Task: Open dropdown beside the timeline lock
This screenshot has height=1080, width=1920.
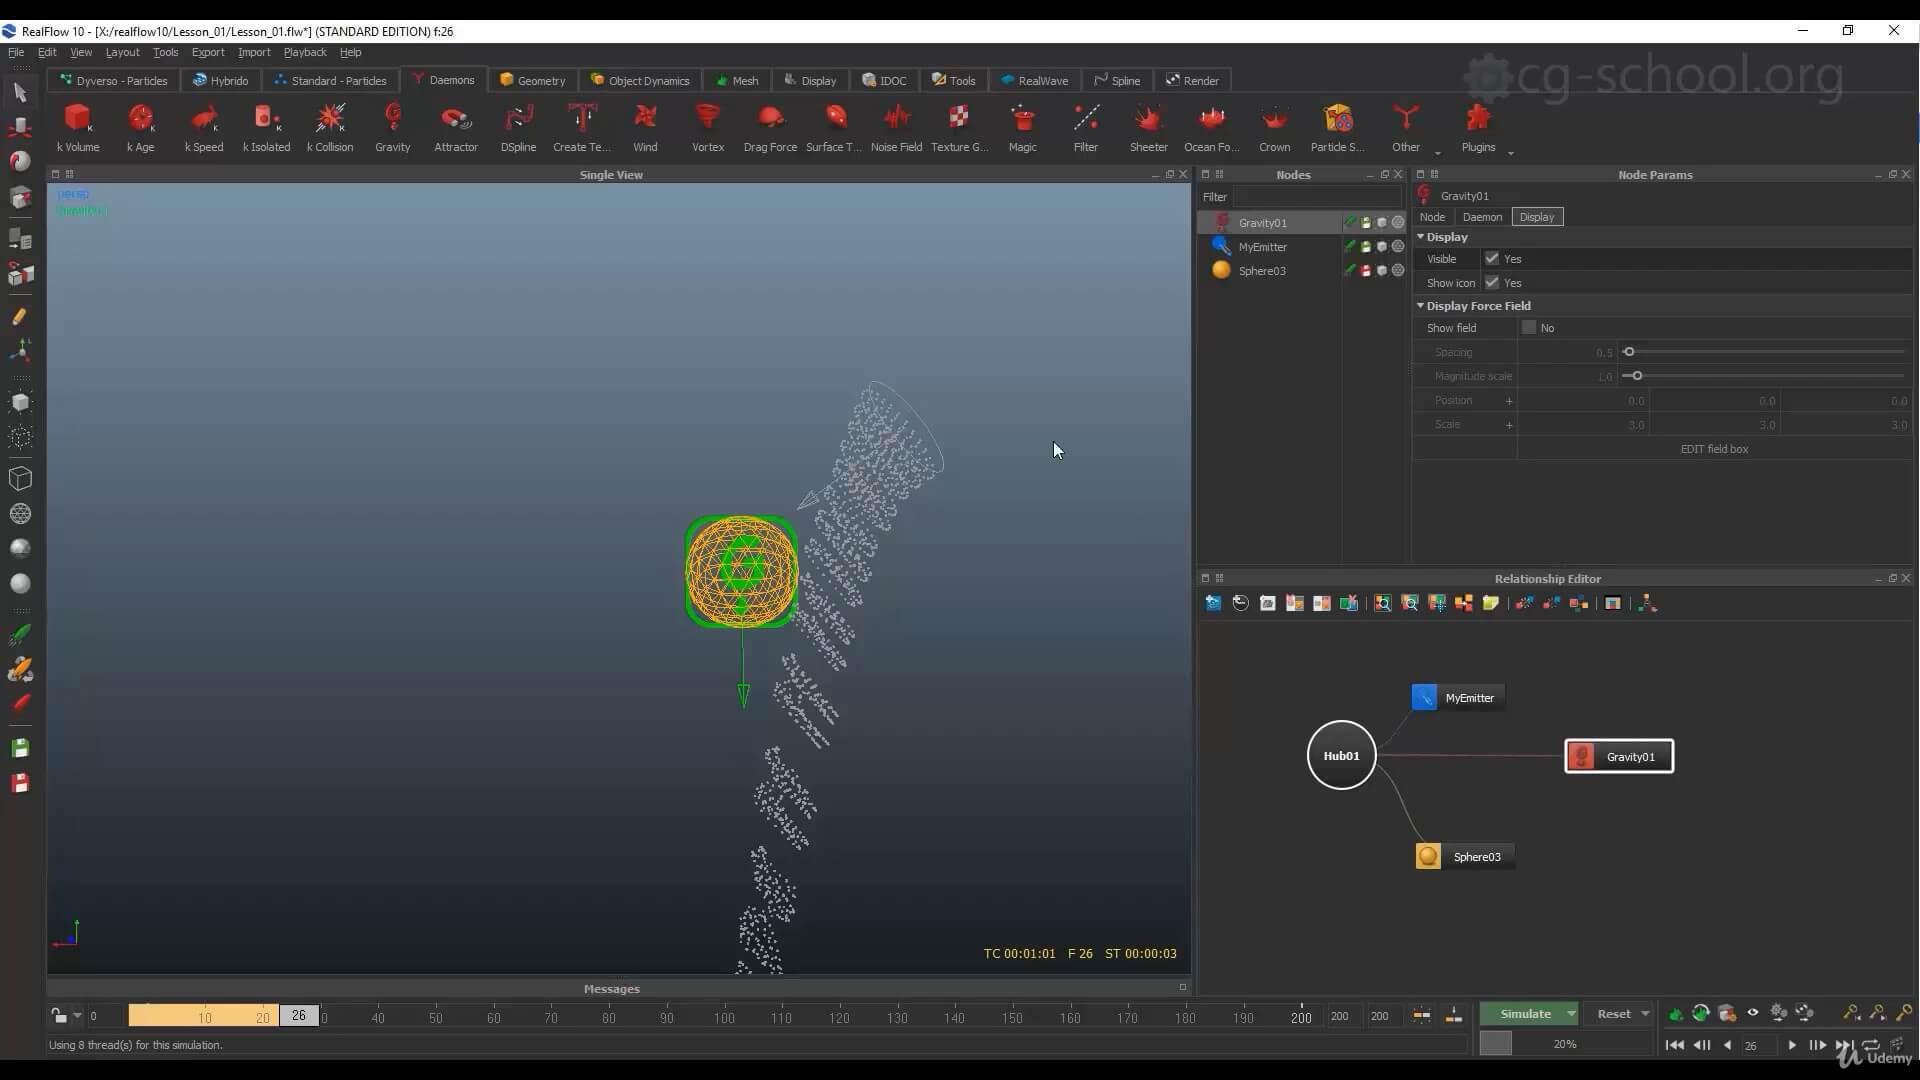Action: click(x=77, y=1016)
